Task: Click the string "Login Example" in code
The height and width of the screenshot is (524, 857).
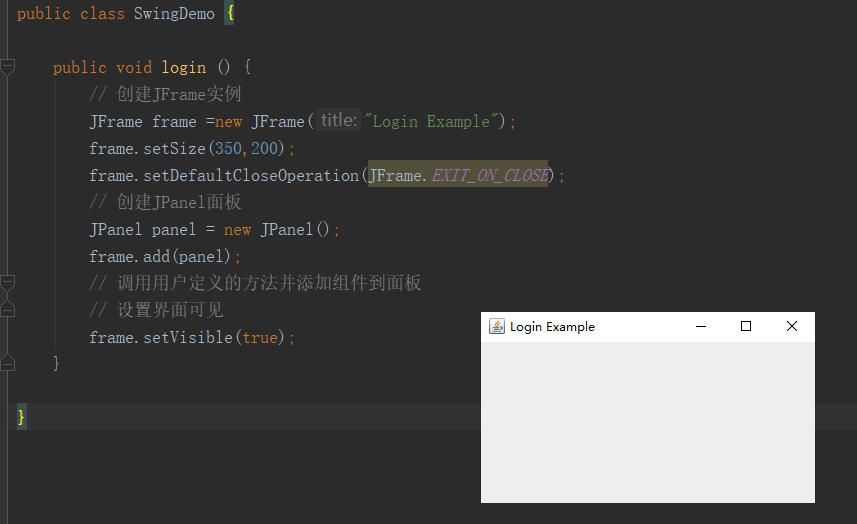Action: click(432, 121)
